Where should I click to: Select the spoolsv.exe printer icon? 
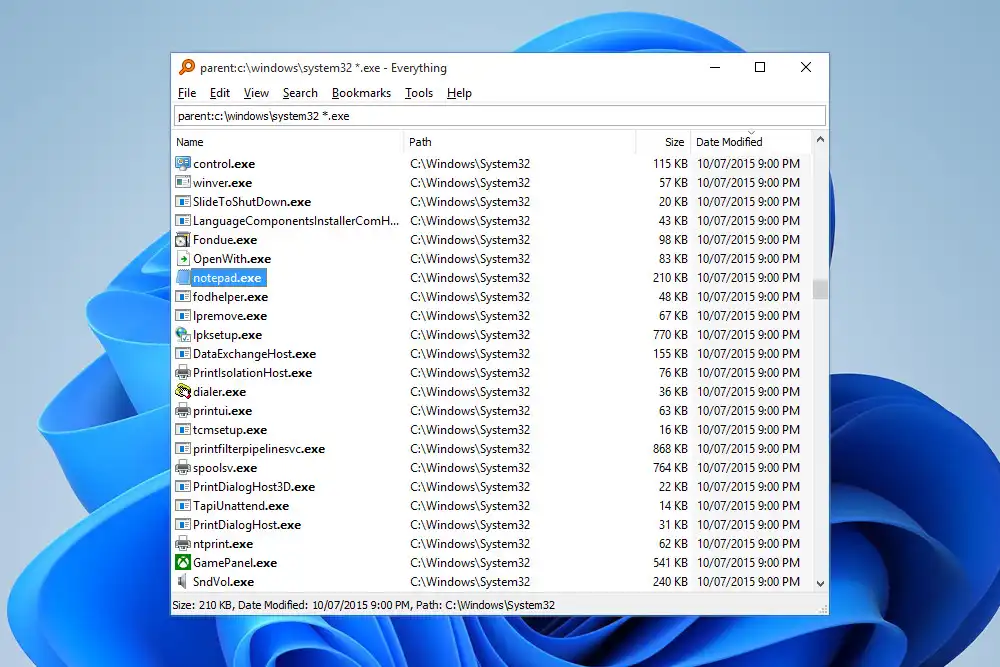point(183,468)
